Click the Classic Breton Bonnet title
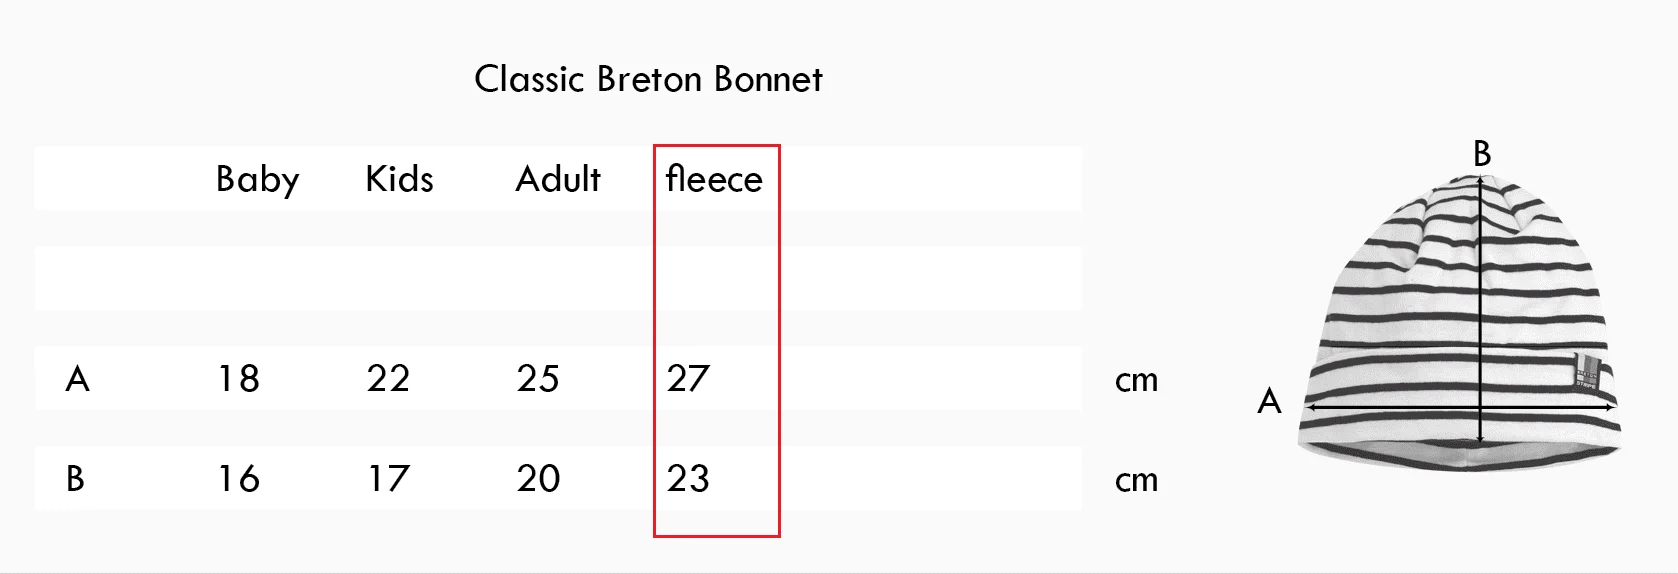 point(648,79)
